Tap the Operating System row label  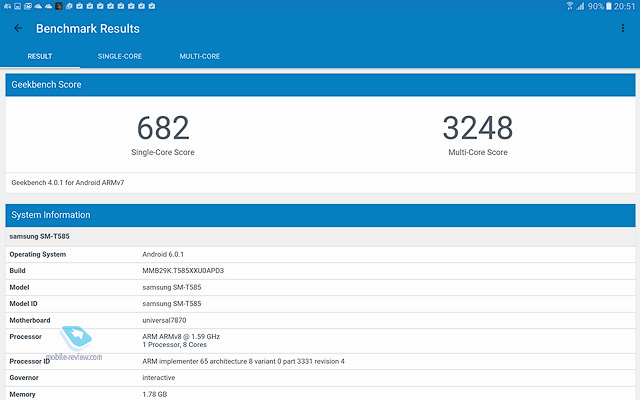tap(38, 254)
